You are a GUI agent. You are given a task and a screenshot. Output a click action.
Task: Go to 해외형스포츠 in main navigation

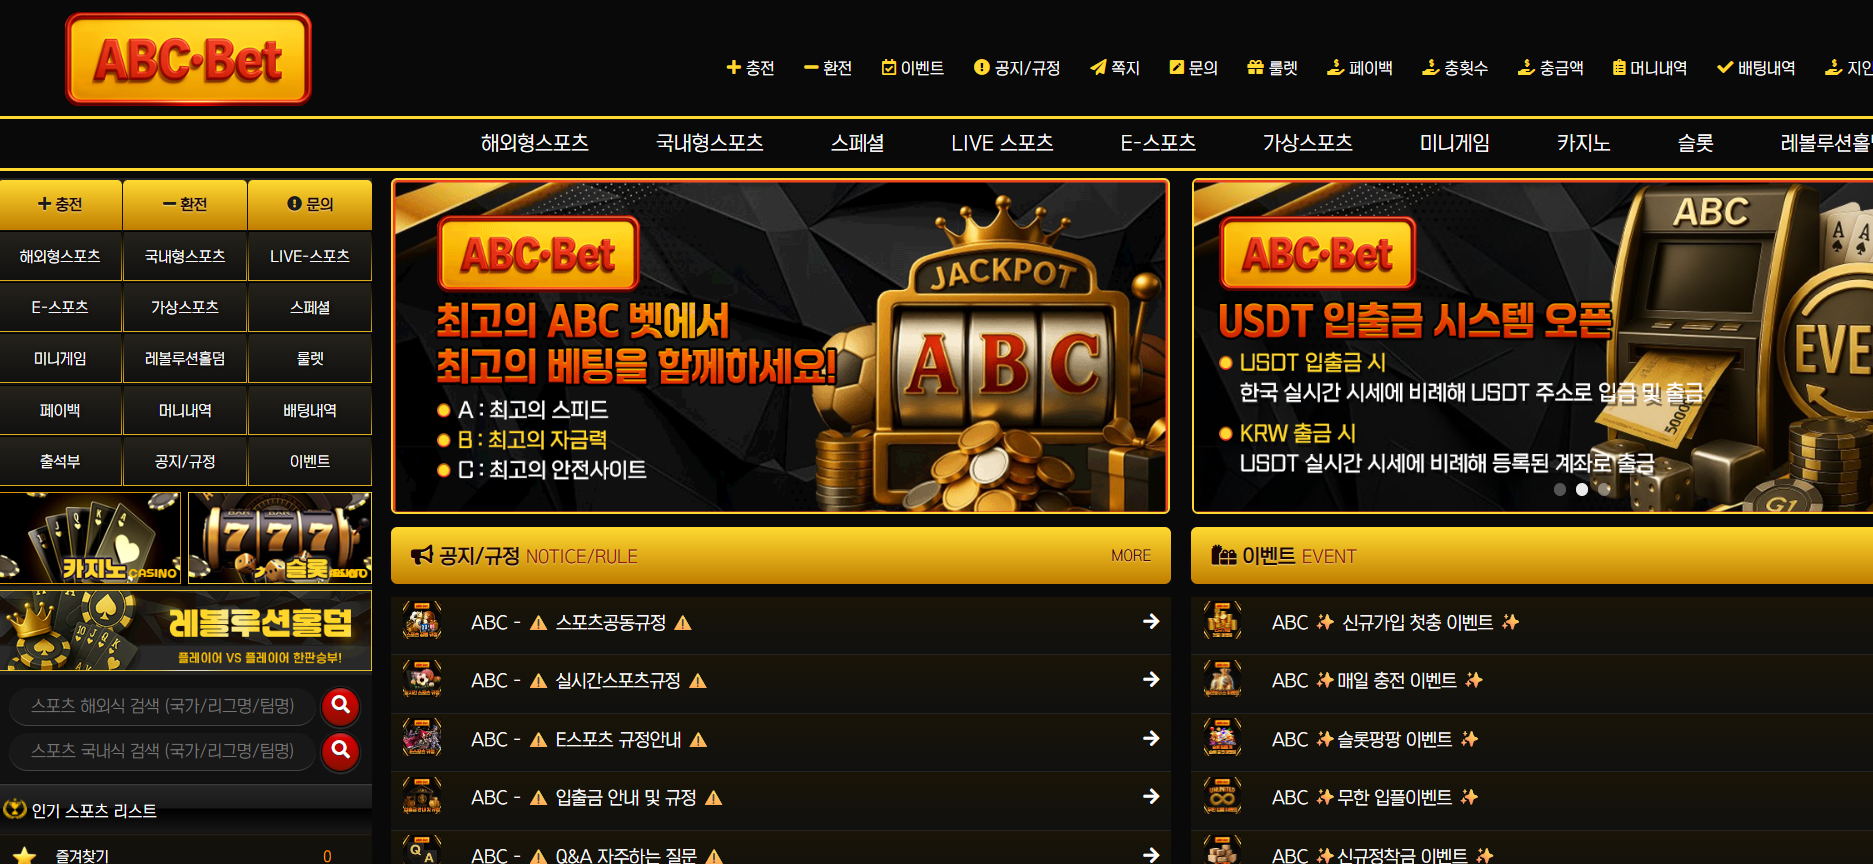tap(534, 143)
